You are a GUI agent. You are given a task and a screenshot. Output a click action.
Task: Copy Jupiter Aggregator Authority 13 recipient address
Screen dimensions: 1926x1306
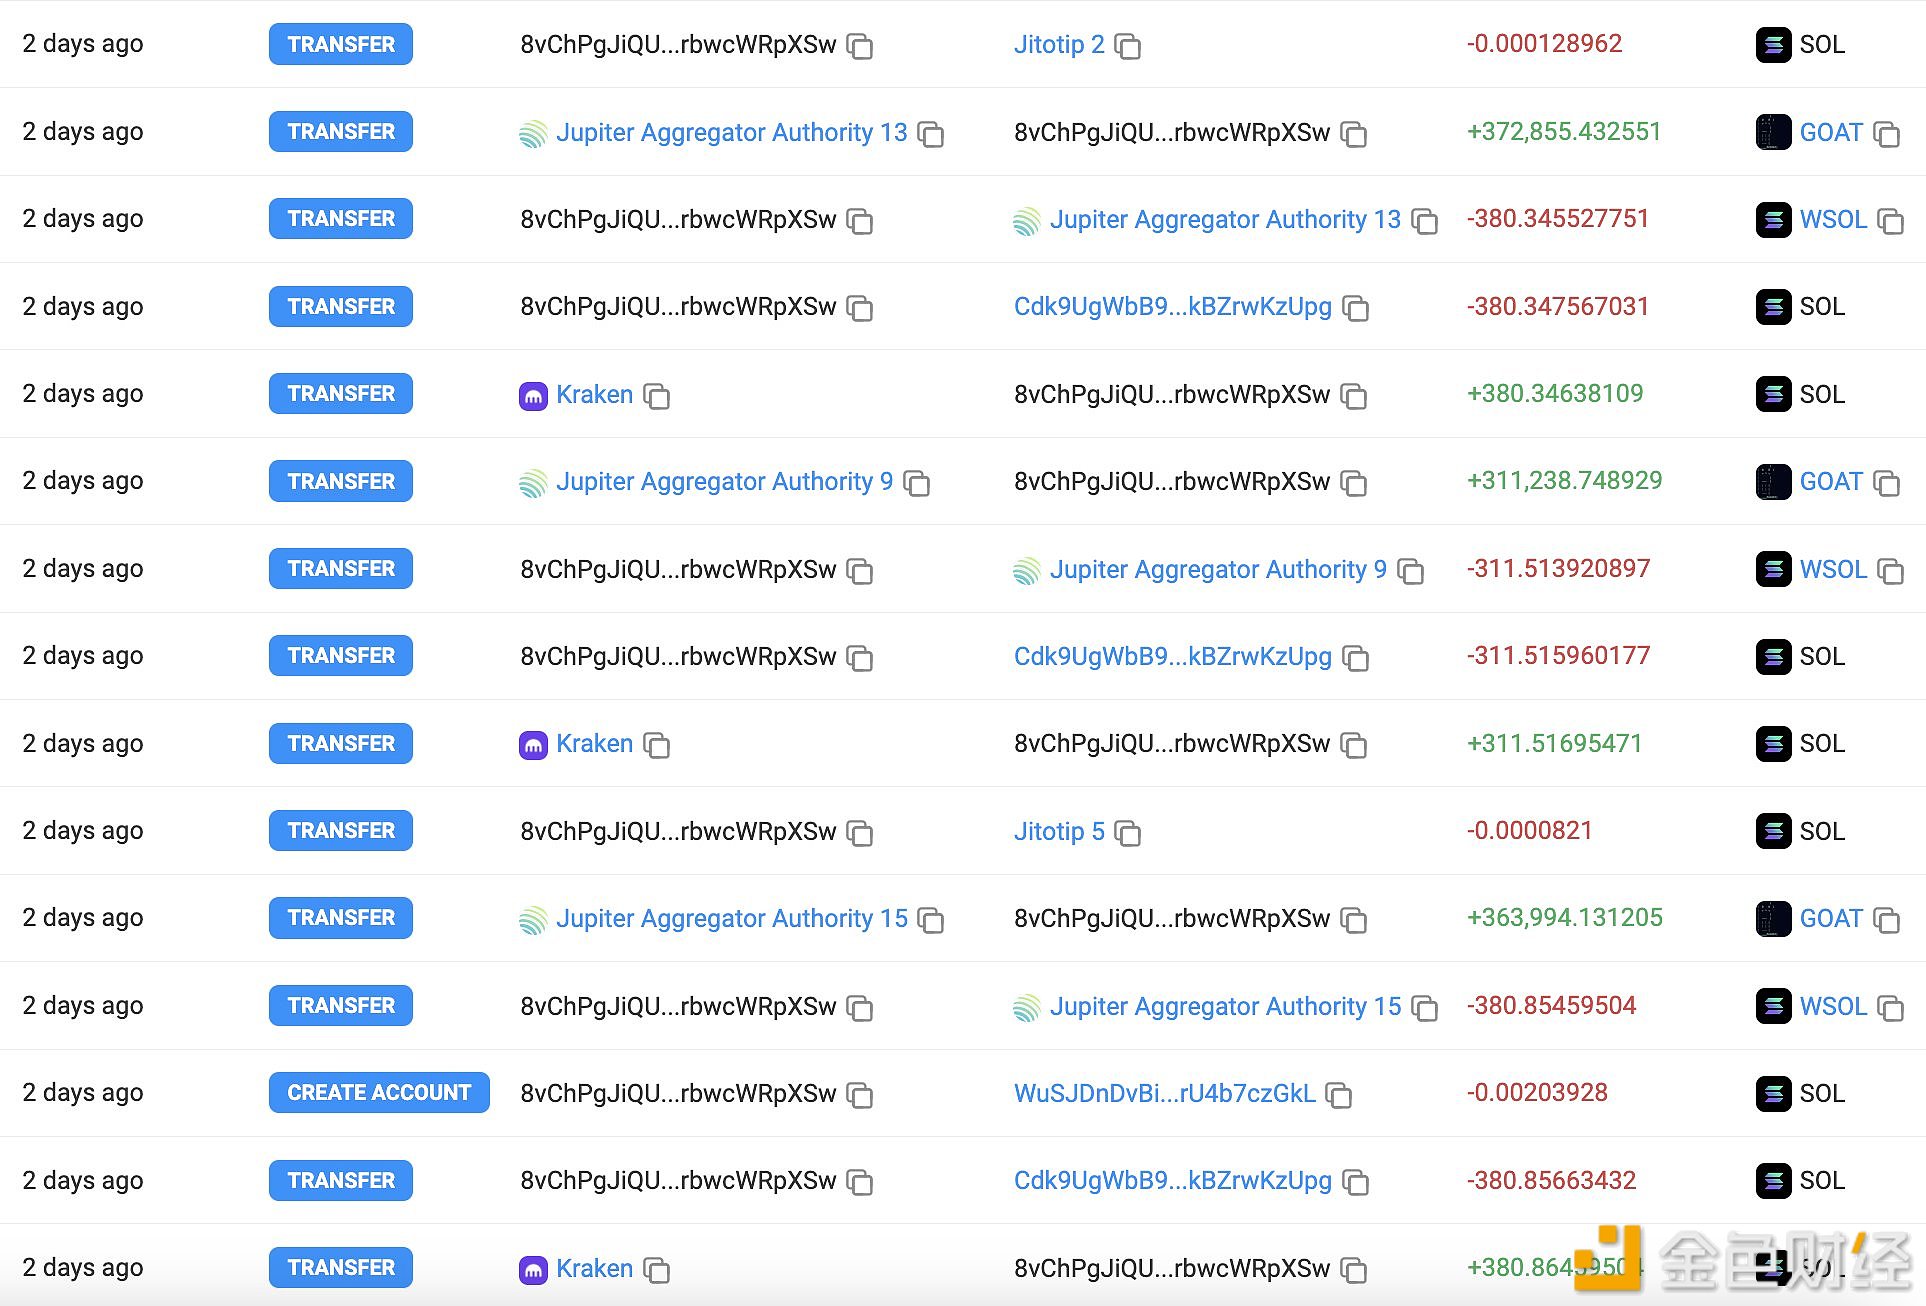pos(1424,221)
